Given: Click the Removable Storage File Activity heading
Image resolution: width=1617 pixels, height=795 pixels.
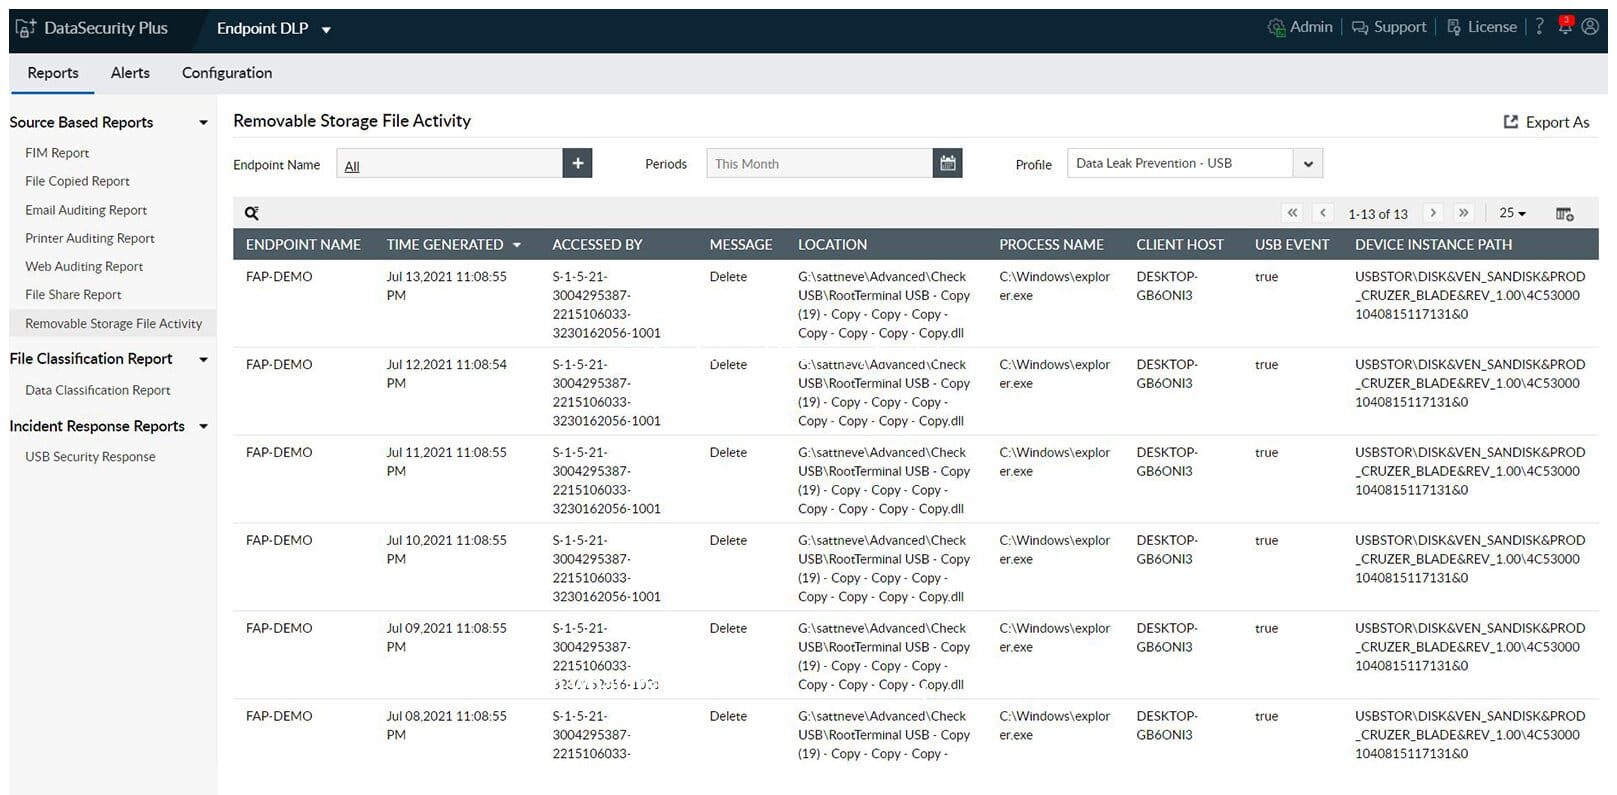Looking at the screenshot, I should [352, 121].
